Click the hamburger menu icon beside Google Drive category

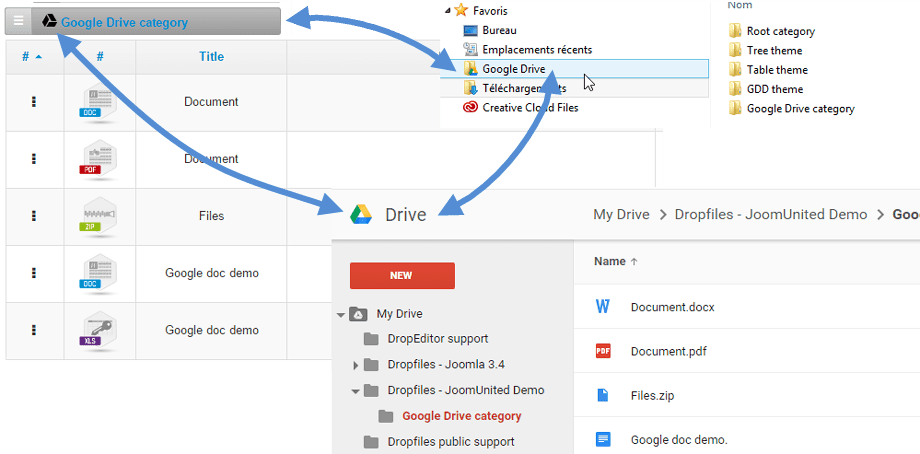(18, 21)
